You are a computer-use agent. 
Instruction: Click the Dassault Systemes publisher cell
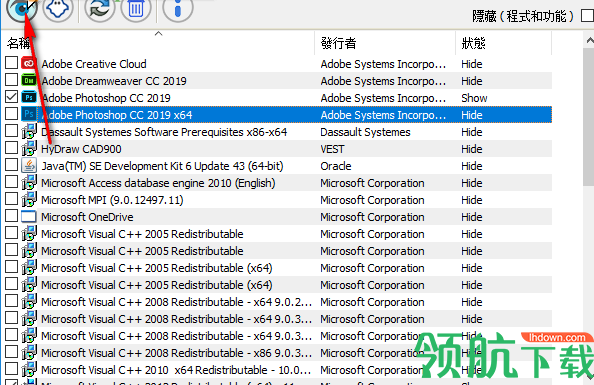(x=365, y=132)
